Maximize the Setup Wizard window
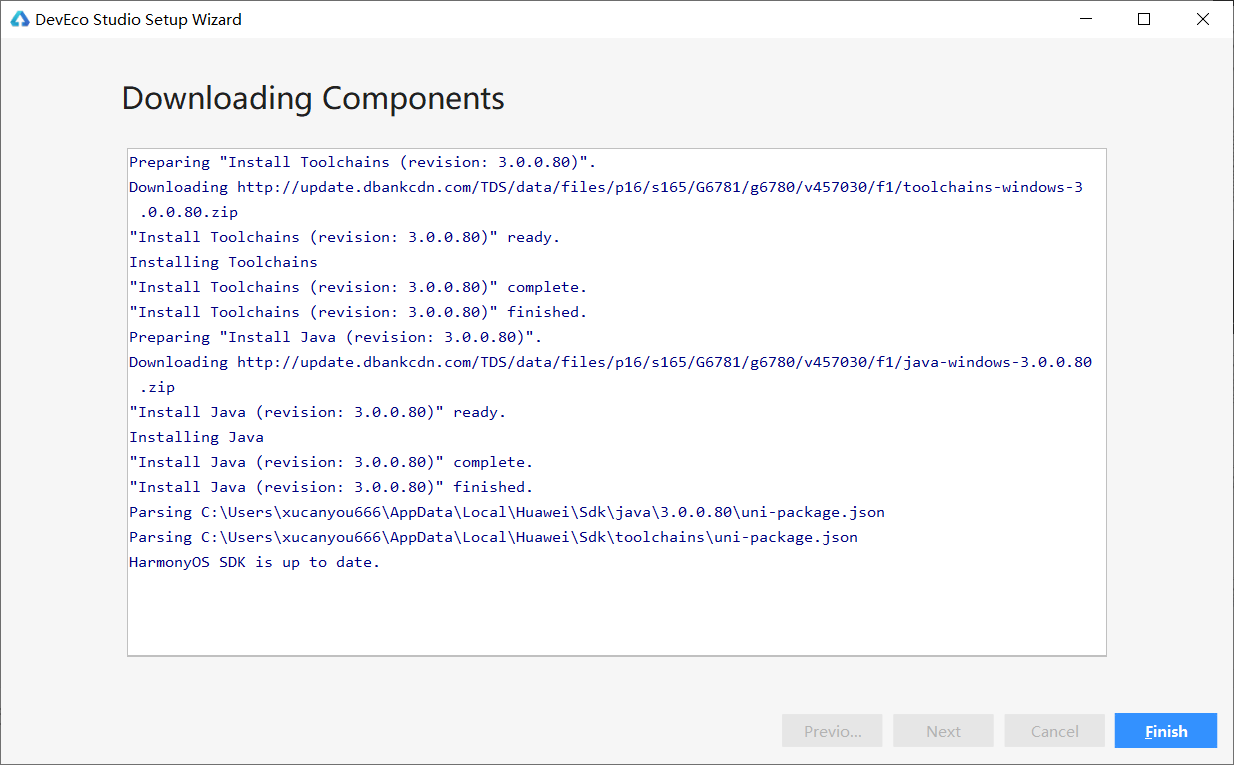The image size is (1234, 765). click(1144, 19)
